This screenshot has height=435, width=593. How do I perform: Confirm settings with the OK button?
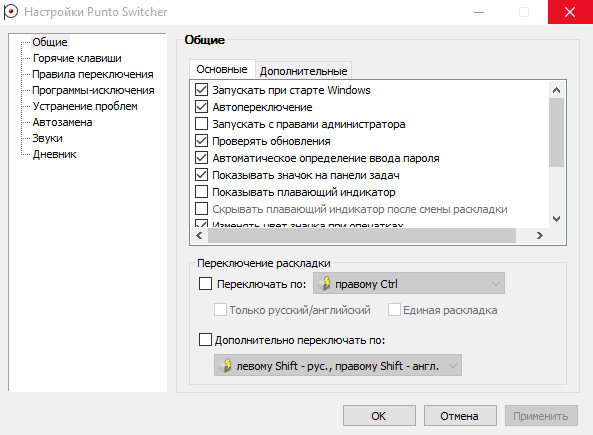379,416
